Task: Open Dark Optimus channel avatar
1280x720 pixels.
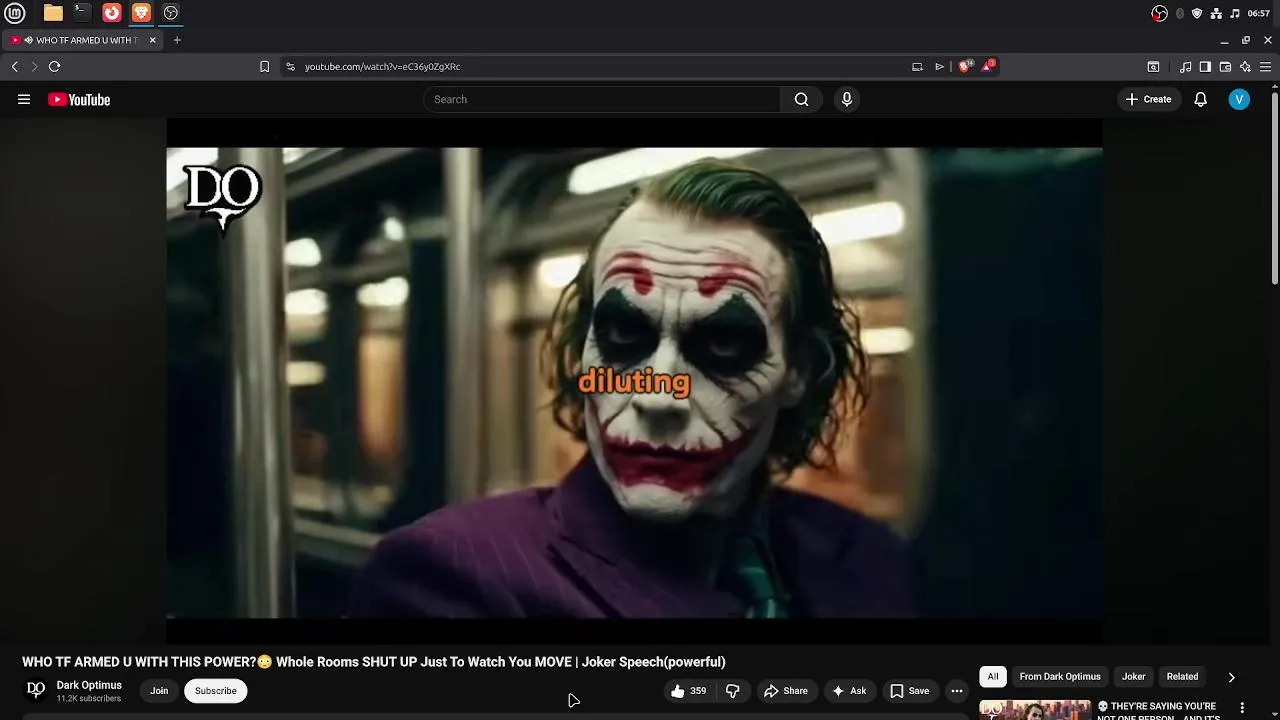Action: pos(36,690)
